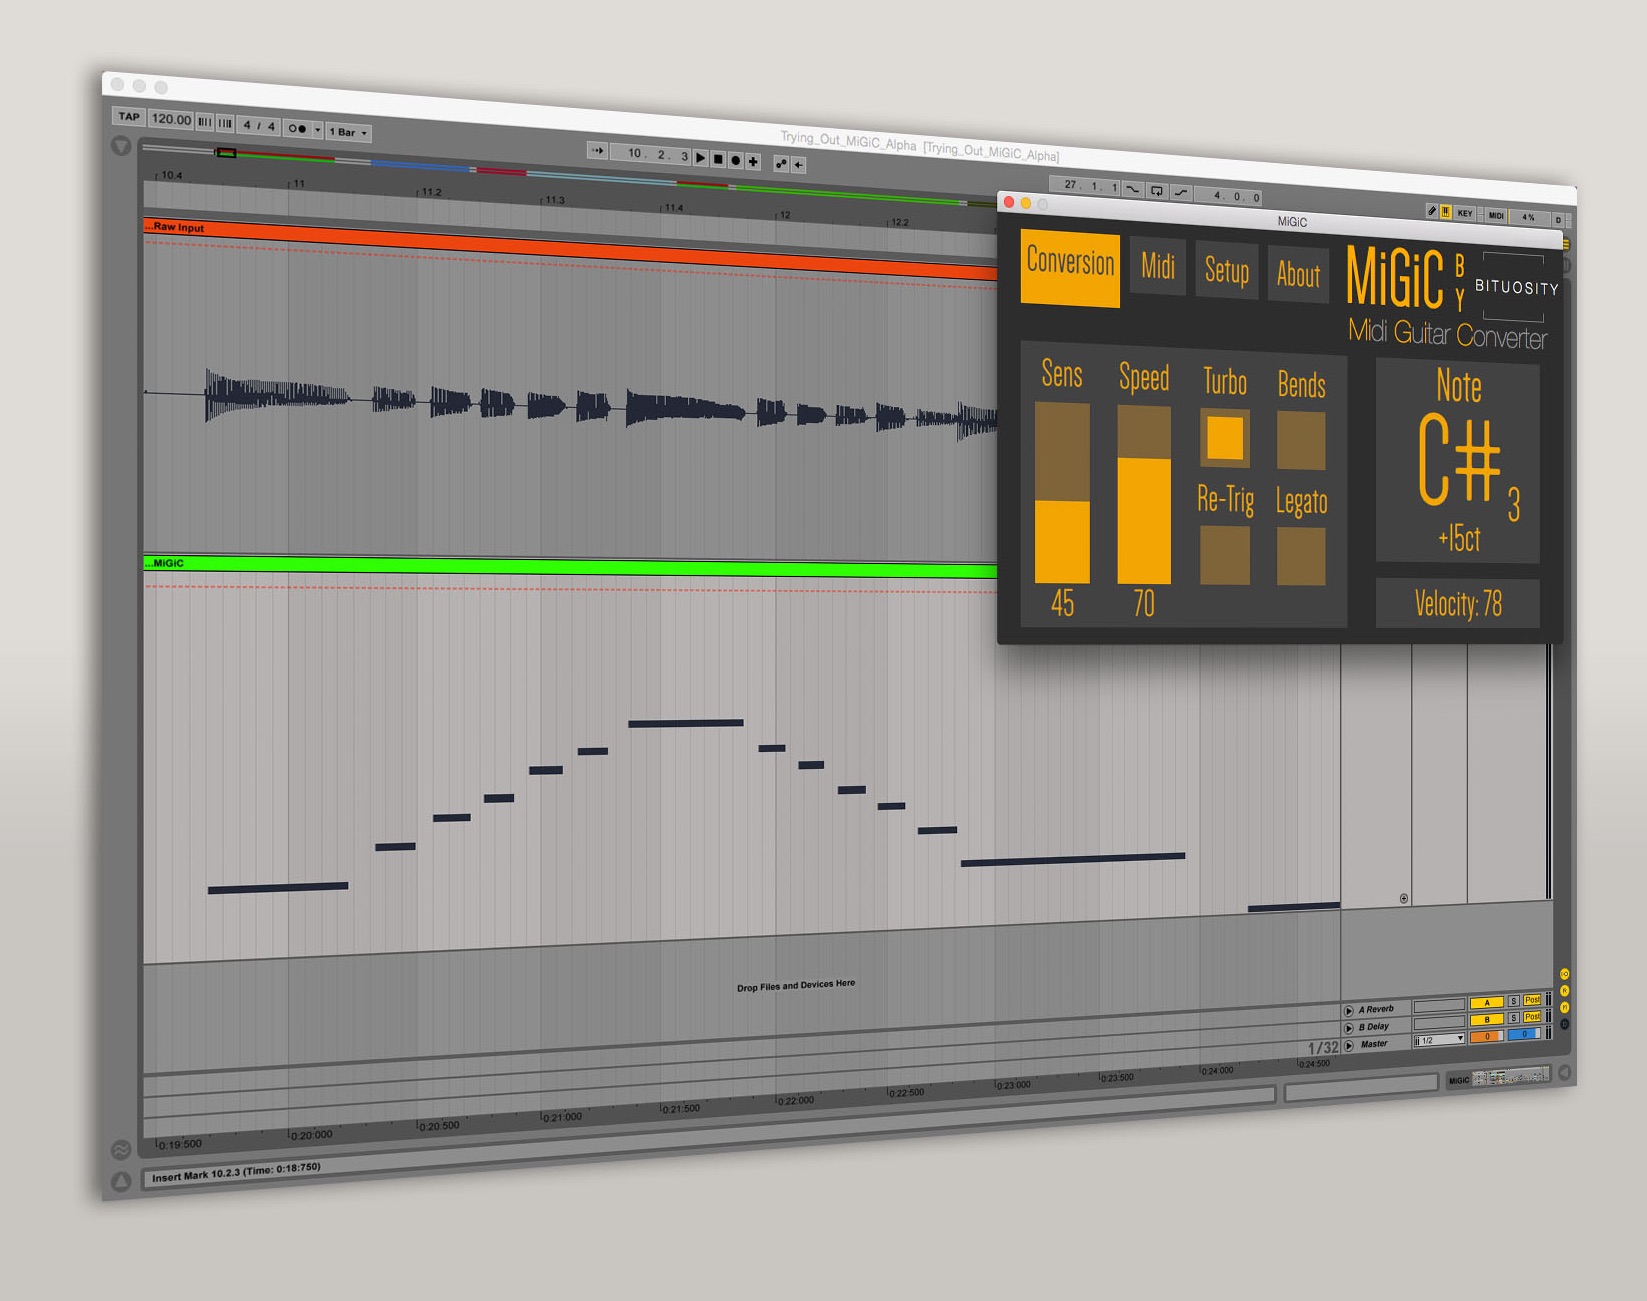Open the Midi tab in MiGiC
The image size is (1647, 1301).
(1158, 267)
